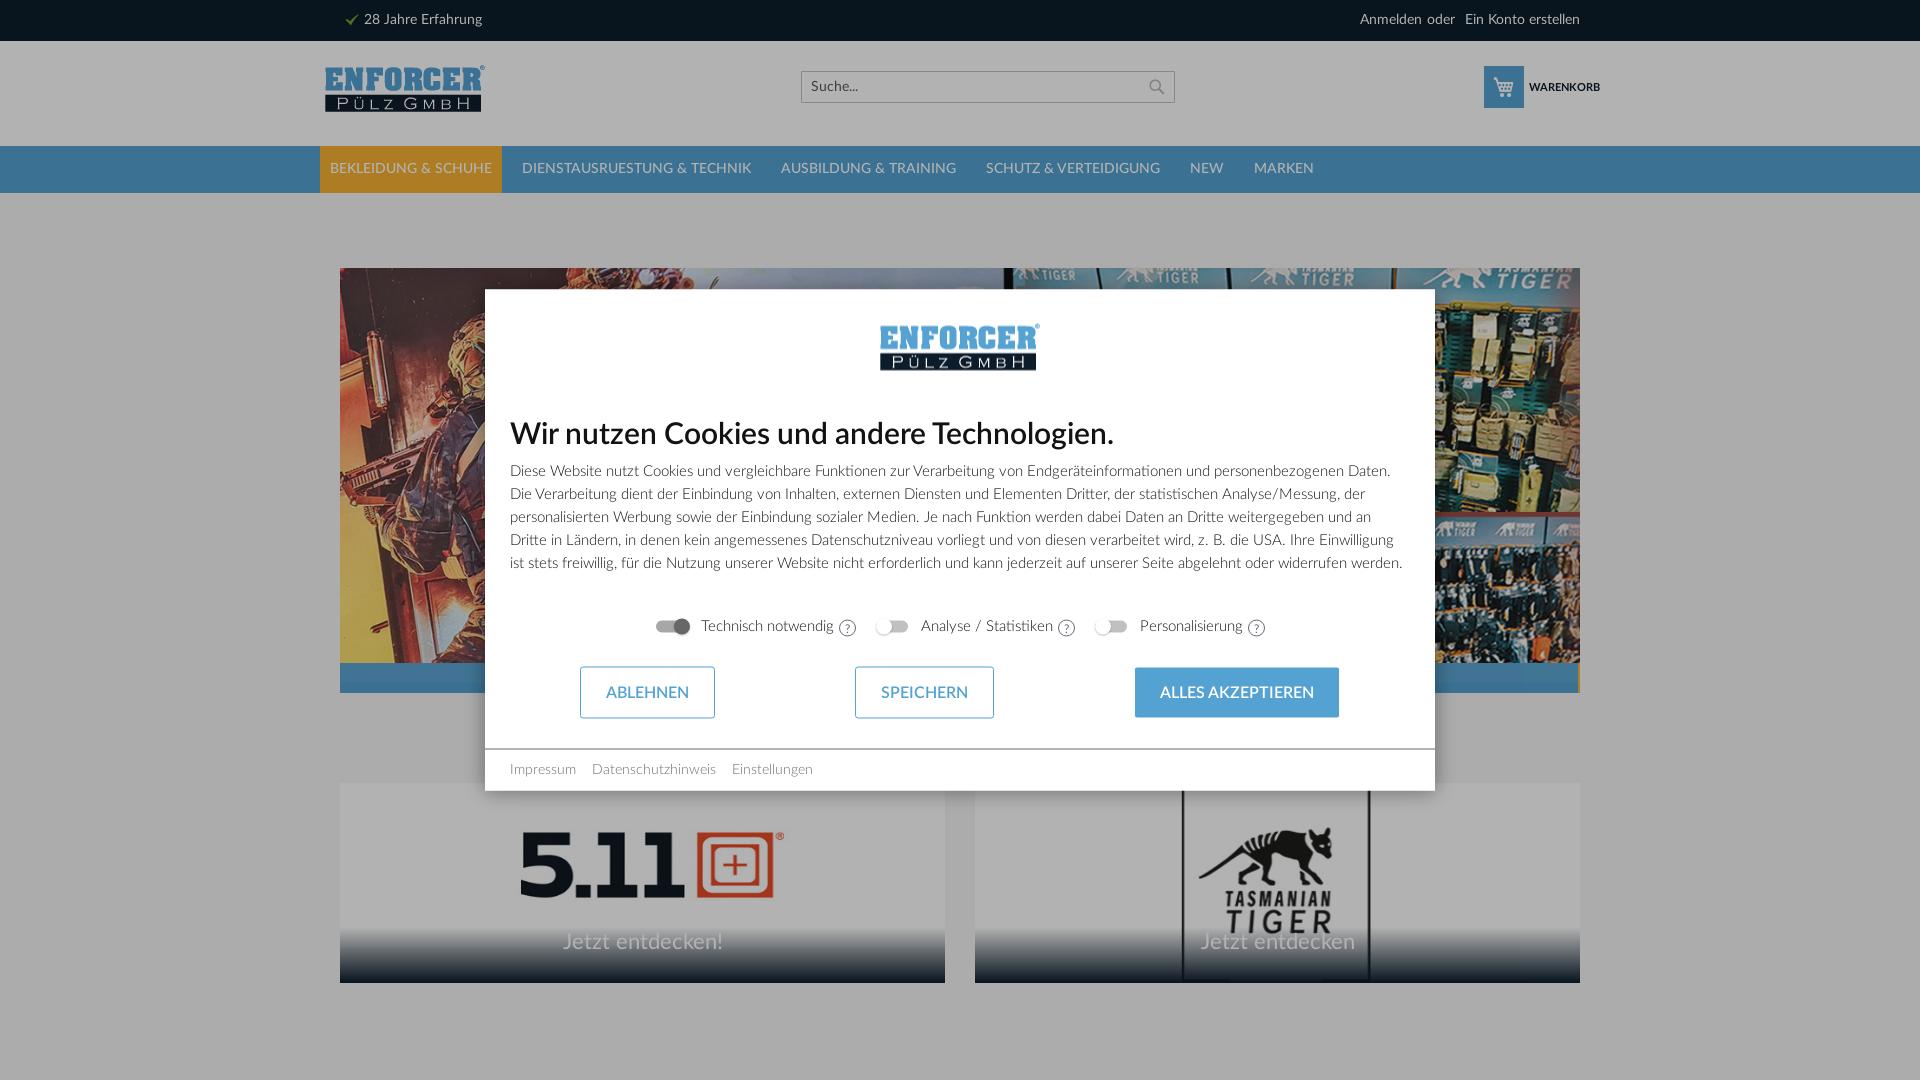Viewport: 1920px width, 1080px height.
Task: Click the ALLES AKZEPTIEREN button
Action: pos(1236,692)
